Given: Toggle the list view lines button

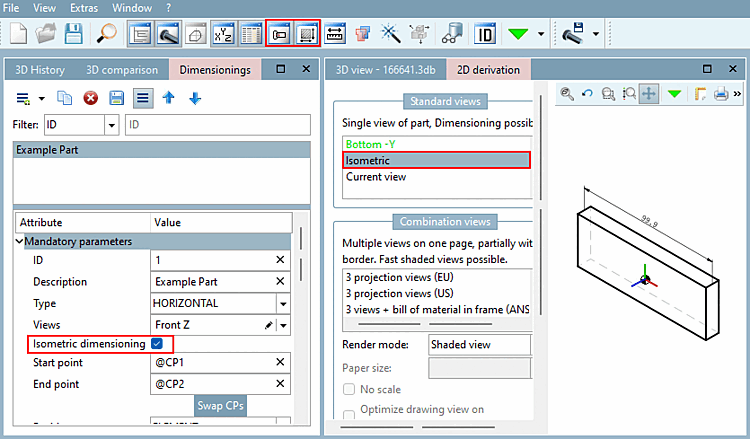Looking at the screenshot, I should coord(143,98).
